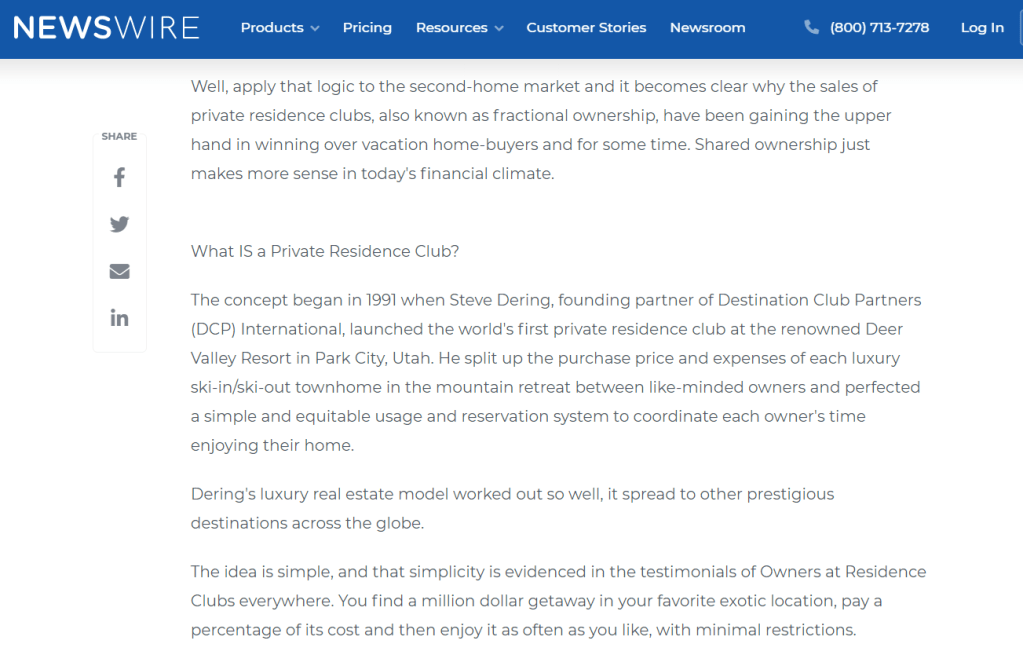1023x666 pixels.
Task: Open the Products menu
Action: (272, 28)
